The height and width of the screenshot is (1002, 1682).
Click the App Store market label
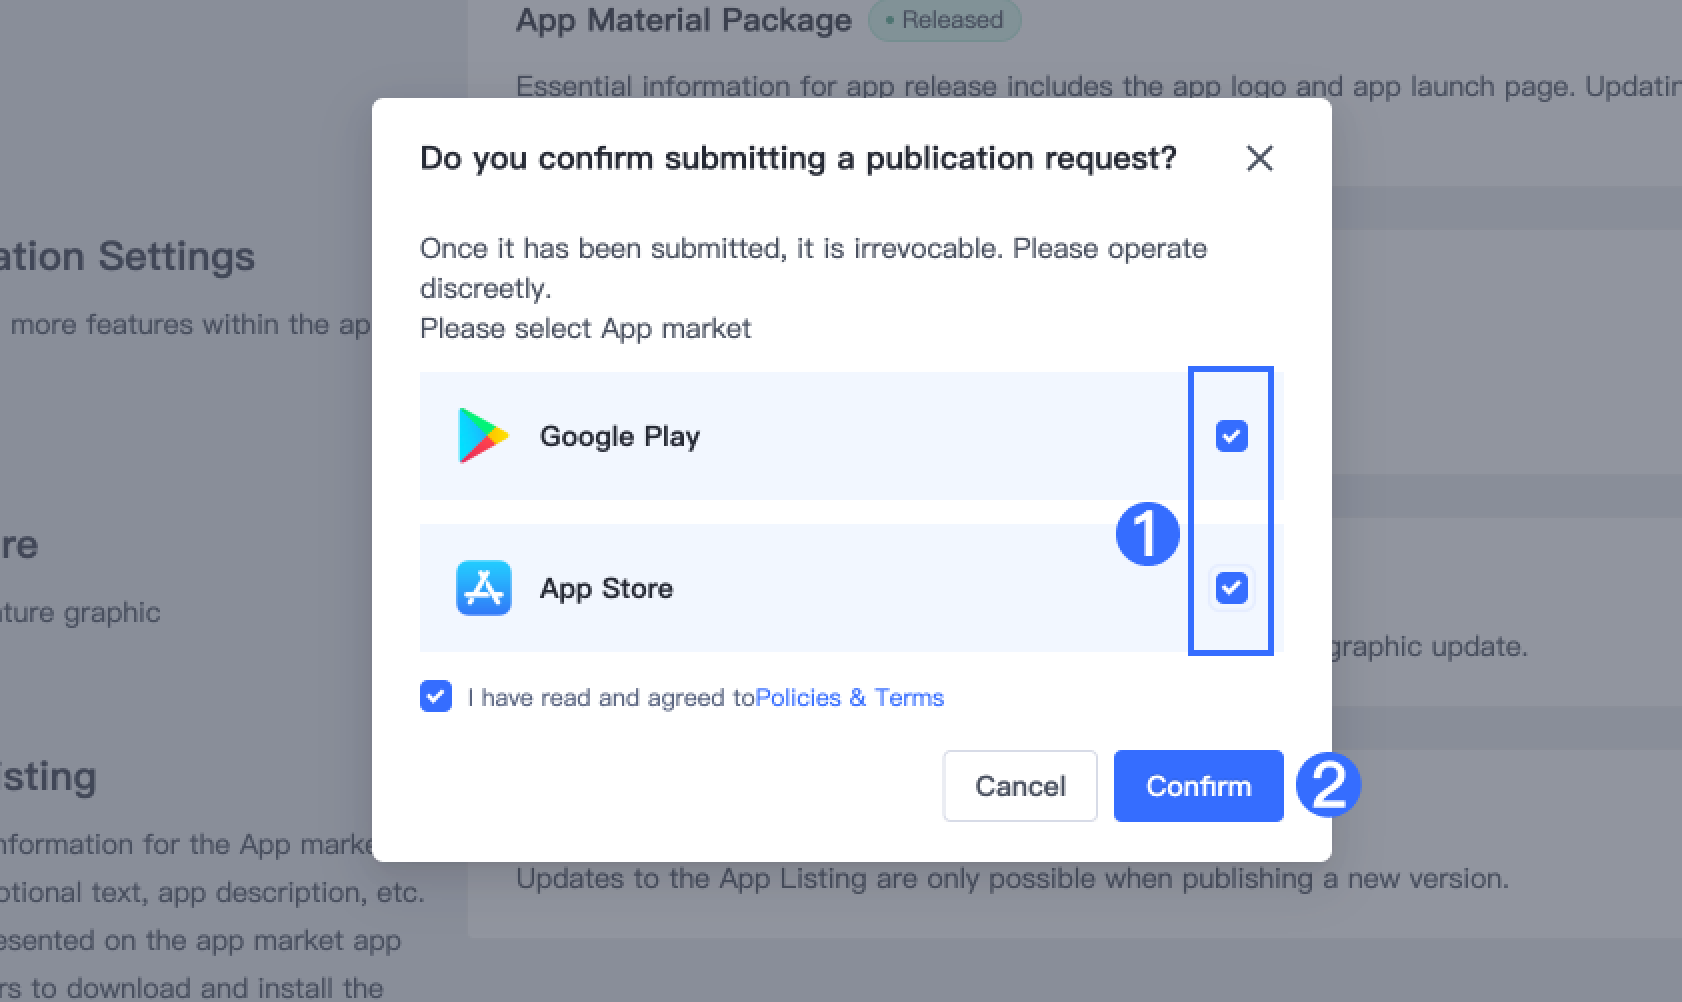tap(606, 588)
